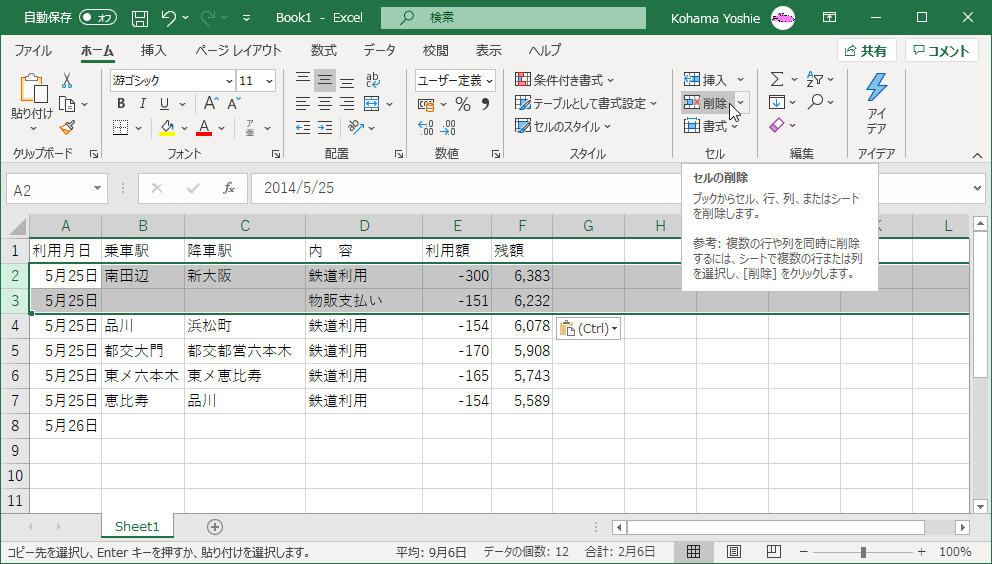Click the Format Painter brush icon
The height and width of the screenshot is (564, 992).
67,128
